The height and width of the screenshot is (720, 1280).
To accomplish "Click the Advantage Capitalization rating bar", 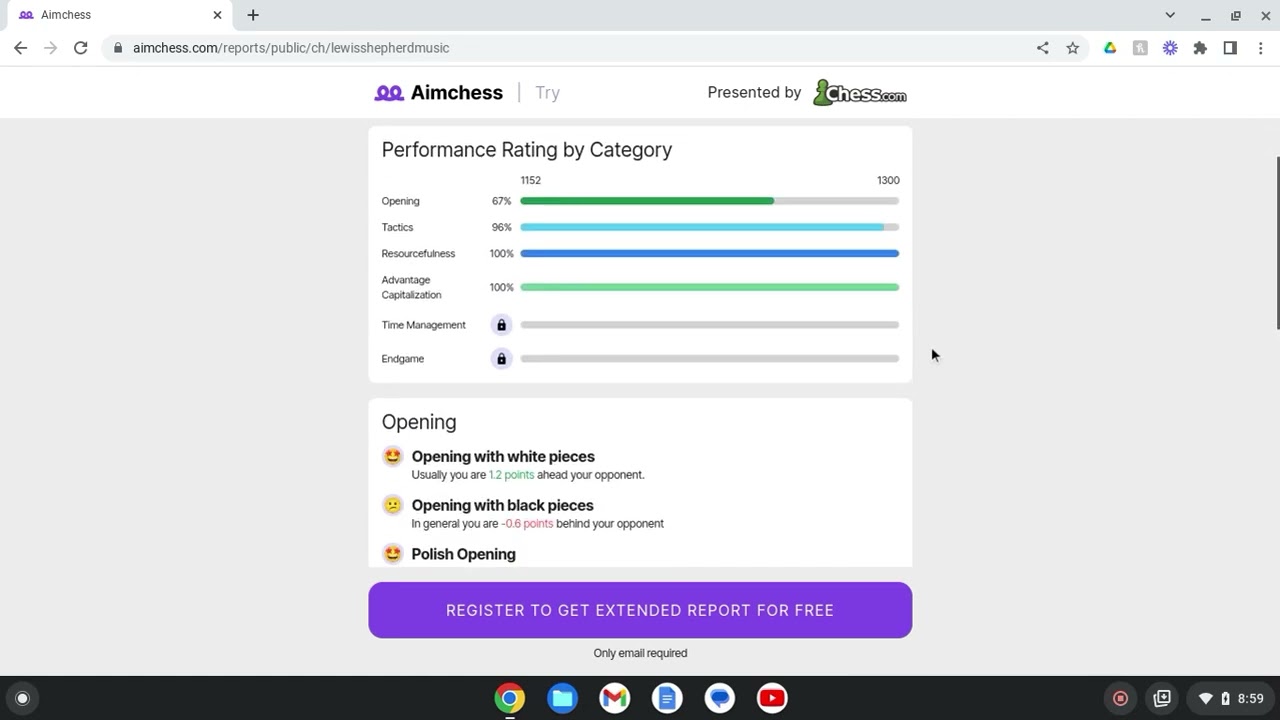I will pos(709,287).
